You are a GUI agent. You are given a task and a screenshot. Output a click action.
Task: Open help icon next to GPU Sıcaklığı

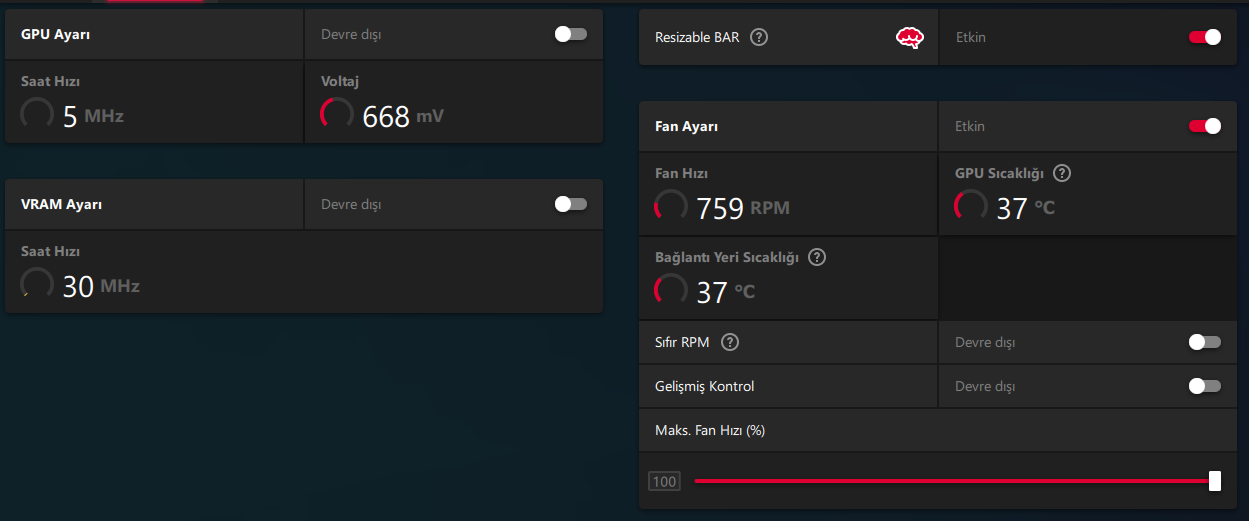[1062, 173]
